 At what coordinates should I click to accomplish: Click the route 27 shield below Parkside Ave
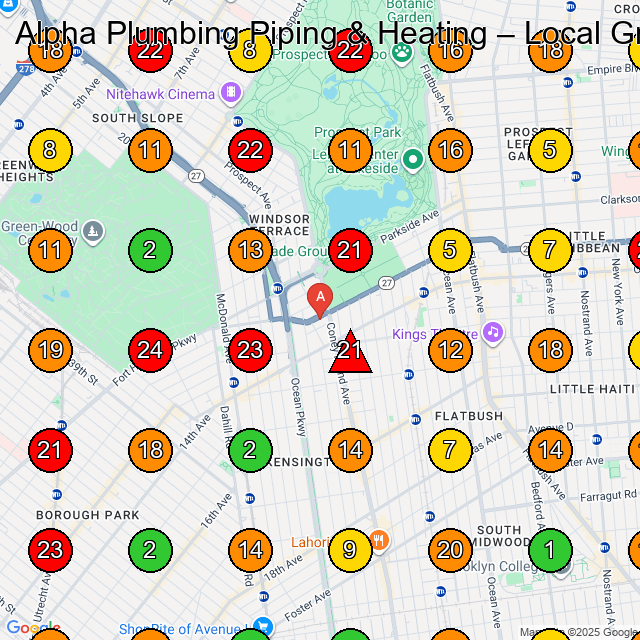(x=386, y=283)
